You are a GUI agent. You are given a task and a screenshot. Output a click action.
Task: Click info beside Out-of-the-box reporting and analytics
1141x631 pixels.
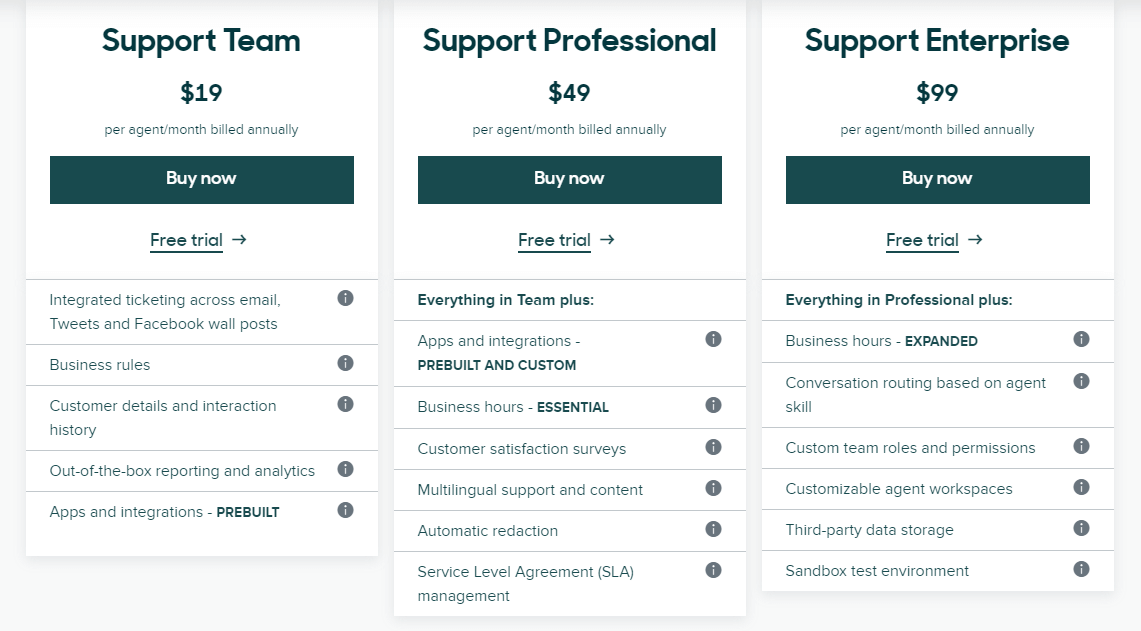click(x=345, y=470)
